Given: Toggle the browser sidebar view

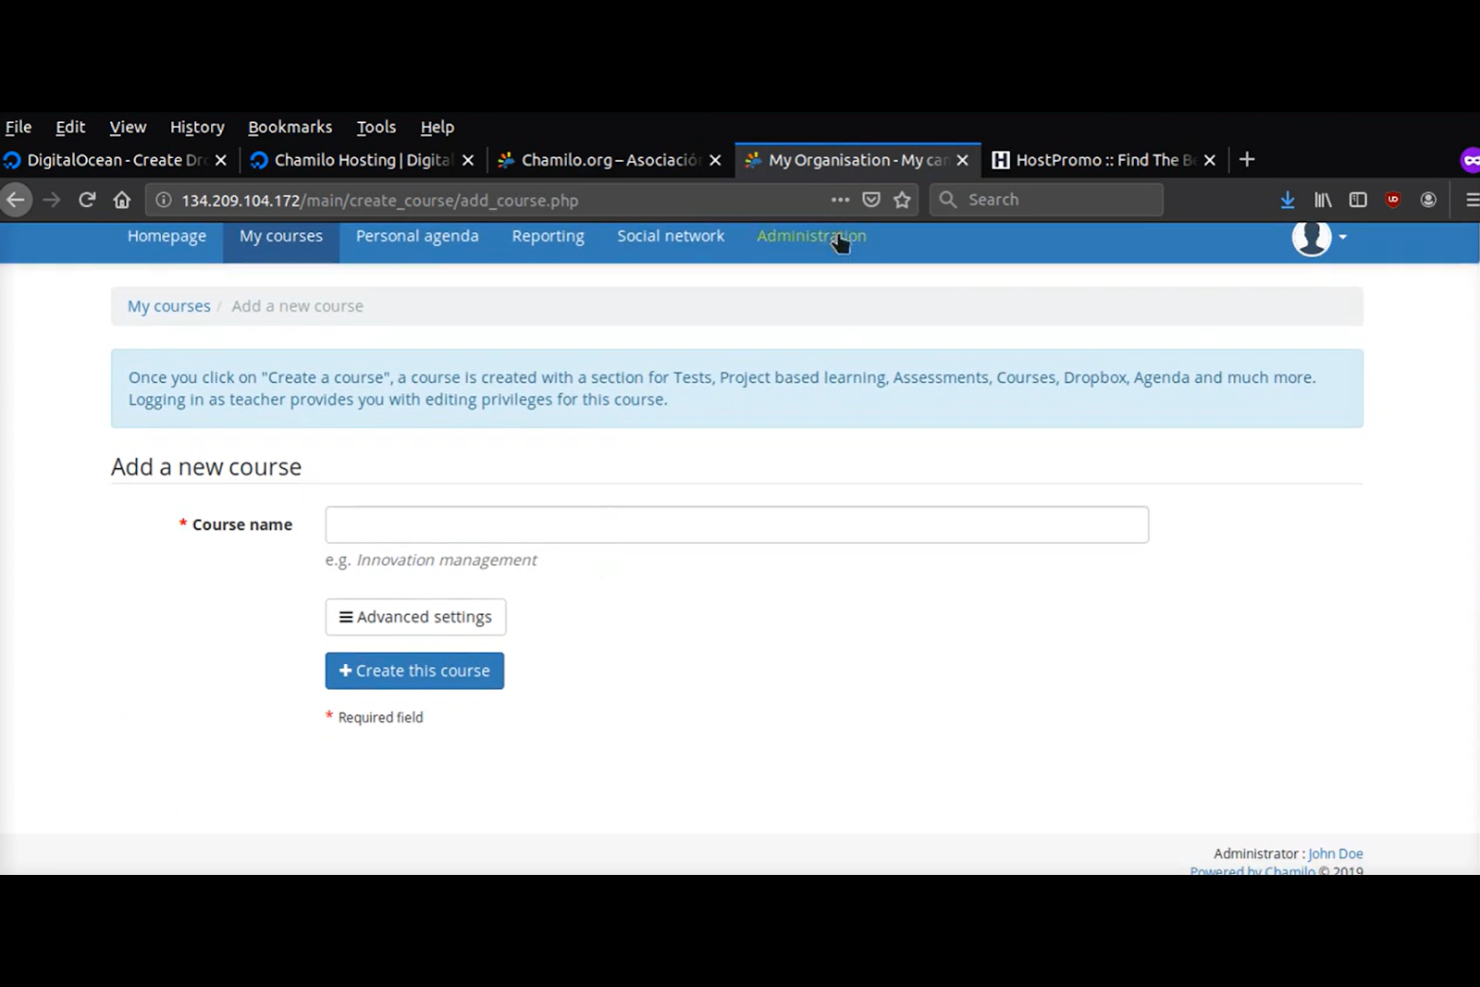Looking at the screenshot, I should tap(1358, 199).
